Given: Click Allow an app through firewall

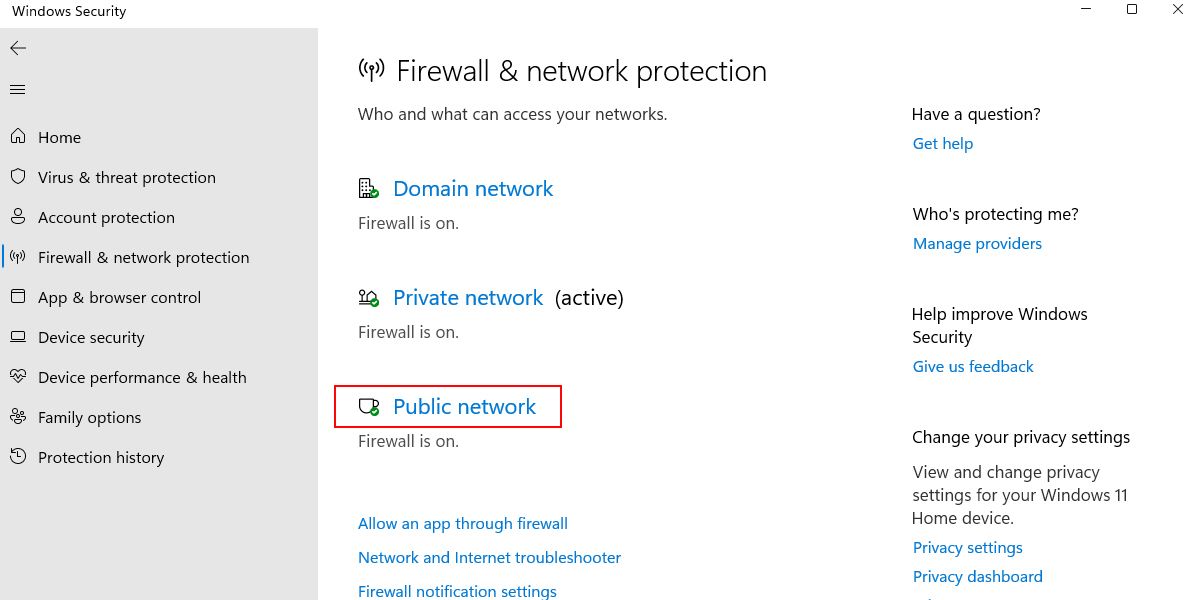Looking at the screenshot, I should click(462, 523).
